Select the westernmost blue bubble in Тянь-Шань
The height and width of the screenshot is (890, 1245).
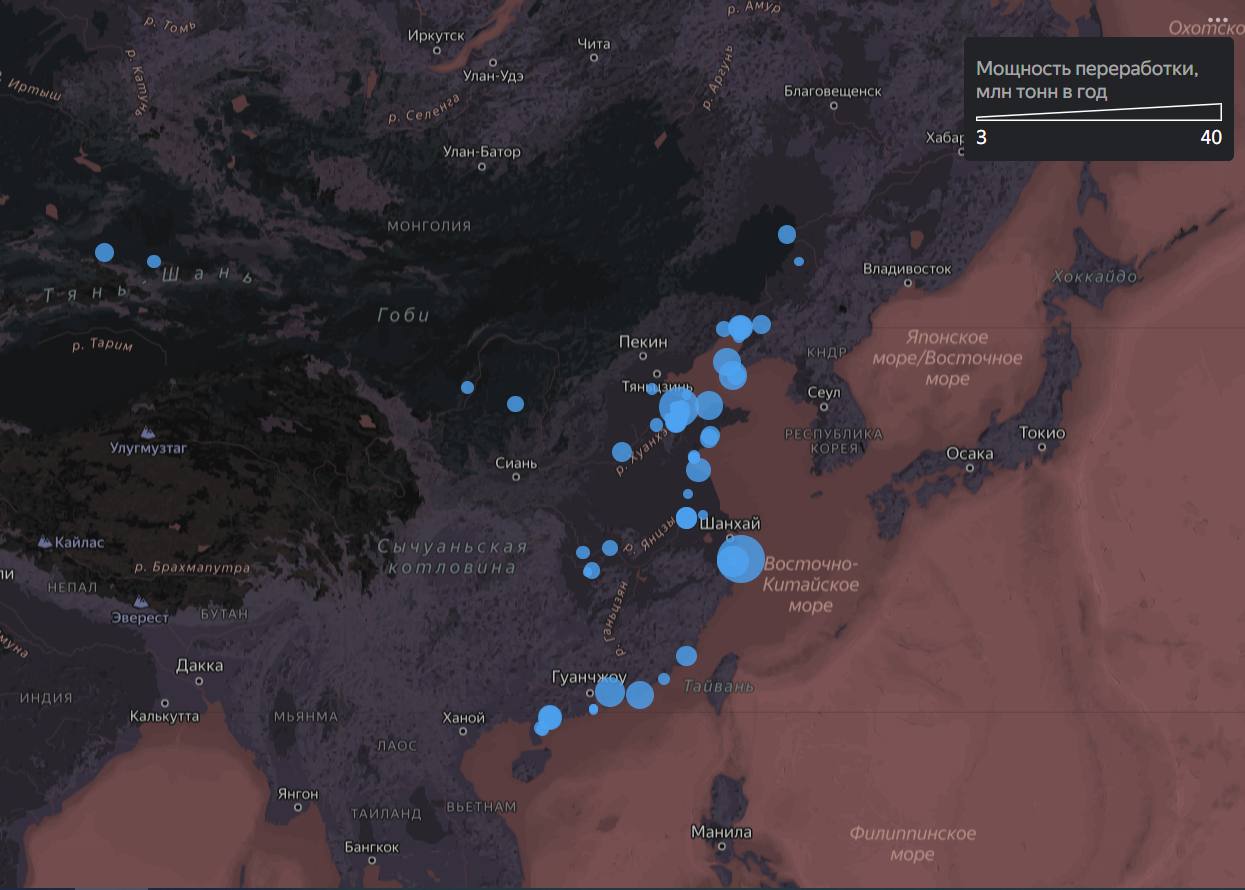coord(104,252)
